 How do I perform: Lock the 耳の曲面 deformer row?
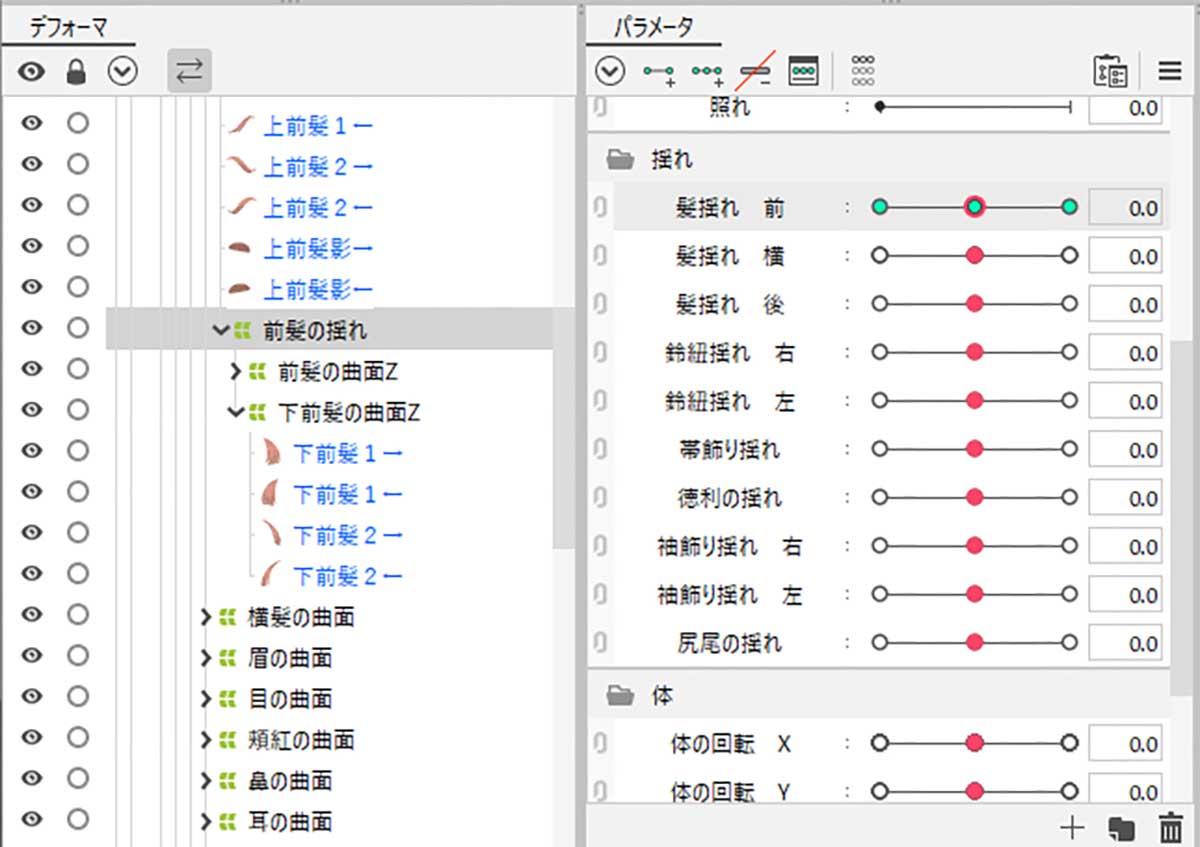click(x=77, y=821)
